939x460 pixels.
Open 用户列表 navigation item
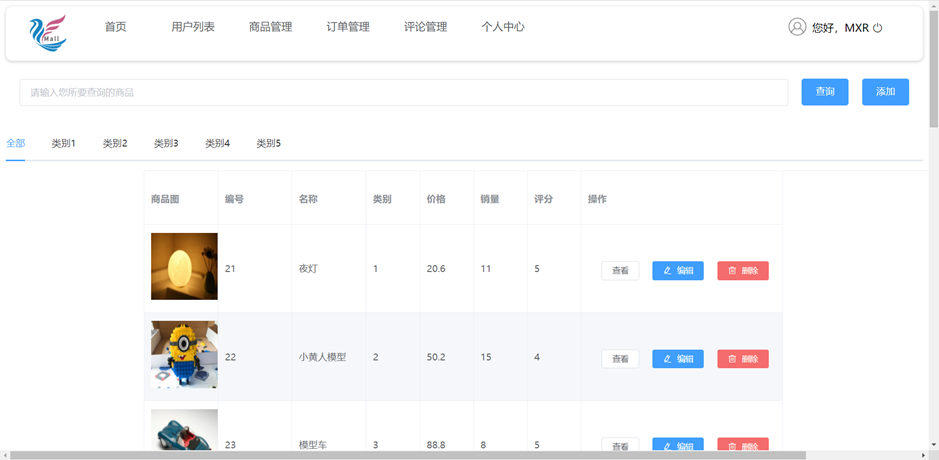(x=193, y=27)
